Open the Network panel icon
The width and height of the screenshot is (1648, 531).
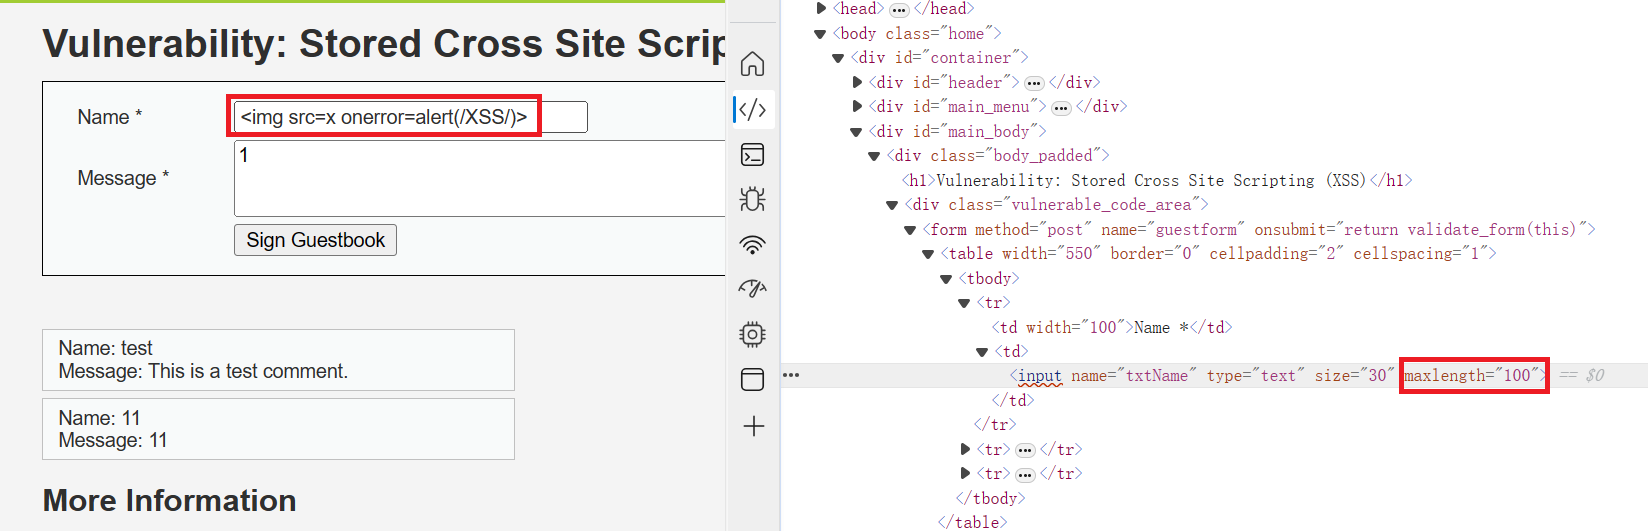752,244
